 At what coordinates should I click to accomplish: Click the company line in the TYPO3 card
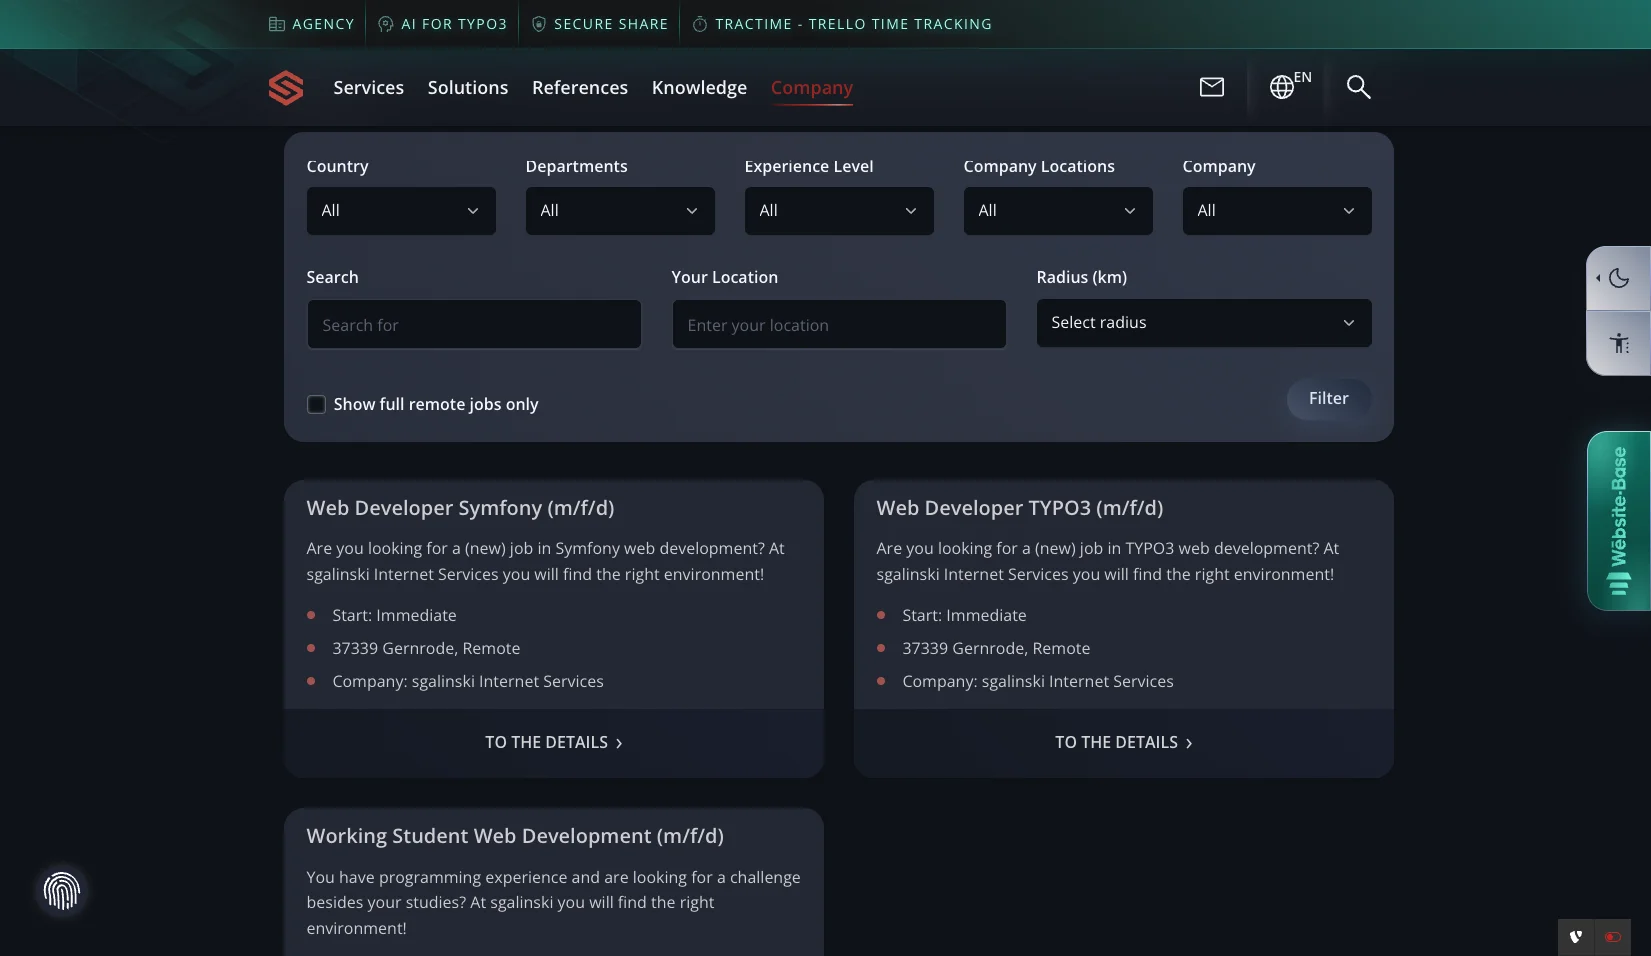(x=1038, y=681)
